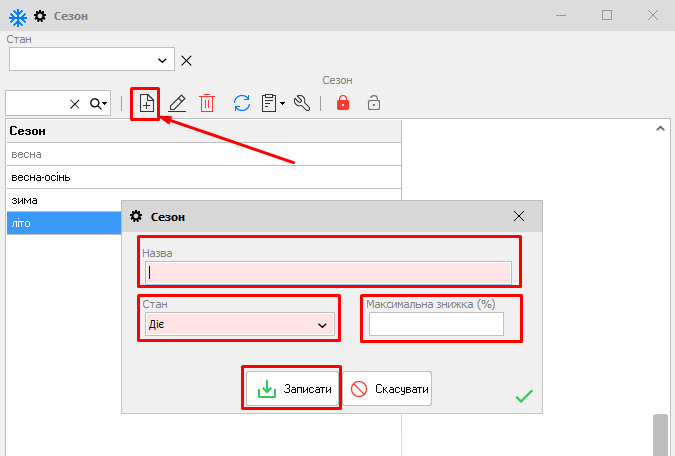Expand the Стан filter combo box
Viewport: 675px width, 456px height.
click(x=162, y=60)
